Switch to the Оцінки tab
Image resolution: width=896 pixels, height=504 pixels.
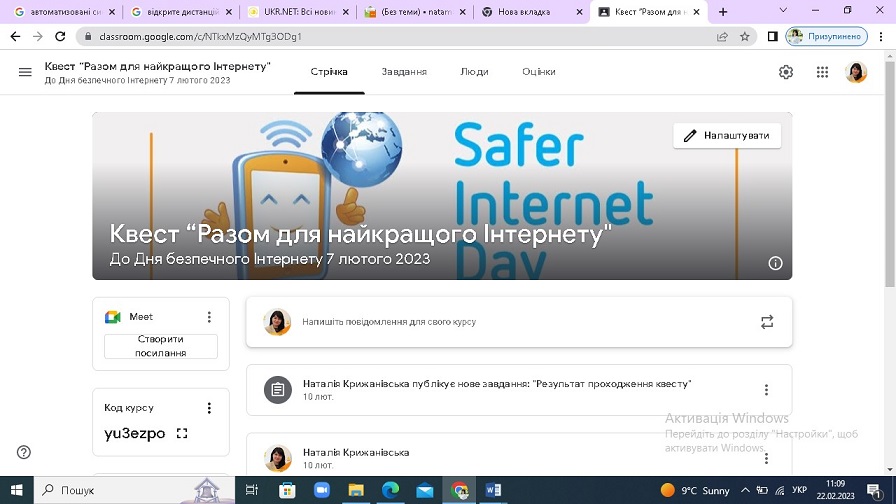[539, 72]
